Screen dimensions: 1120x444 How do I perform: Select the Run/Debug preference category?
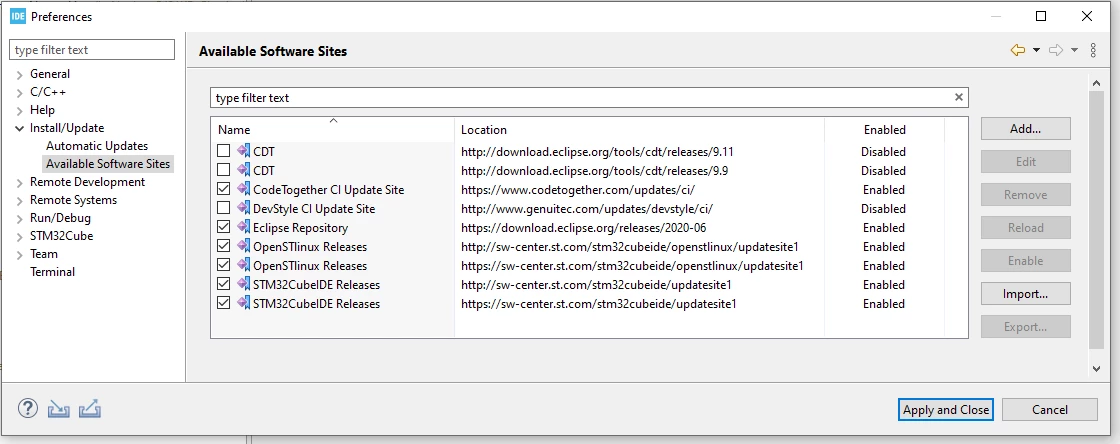[x=60, y=218]
